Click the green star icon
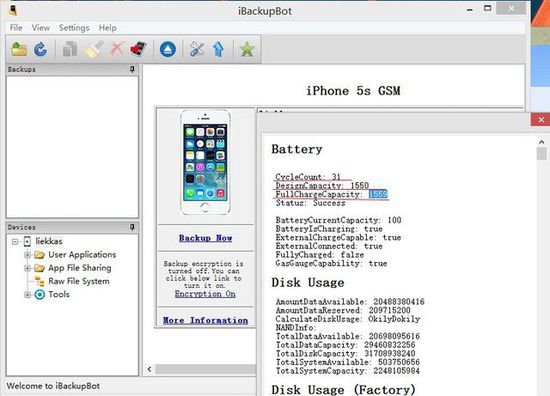Viewport: 550px width, 396px height. (247, 49)
